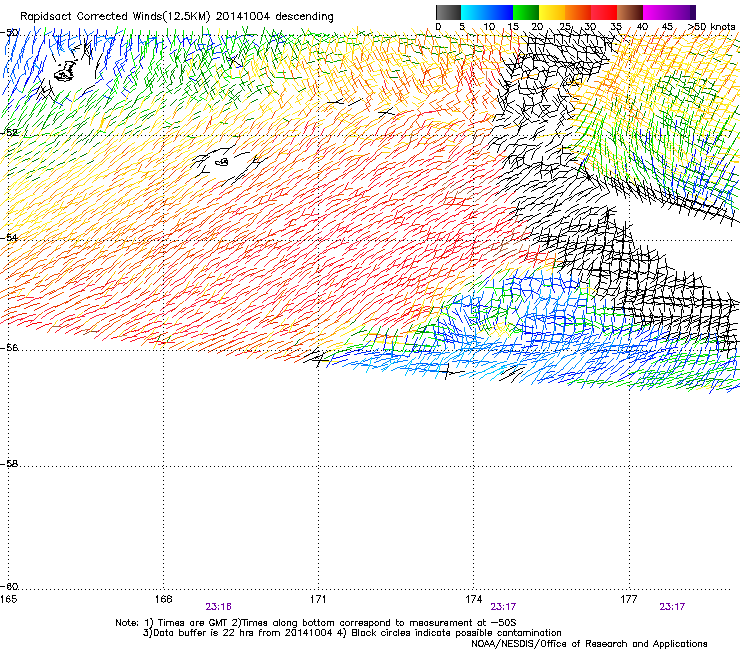Click the purple '23:16' swath time label
The width and height of the screenshot is (740, 650).
[219, 607]
